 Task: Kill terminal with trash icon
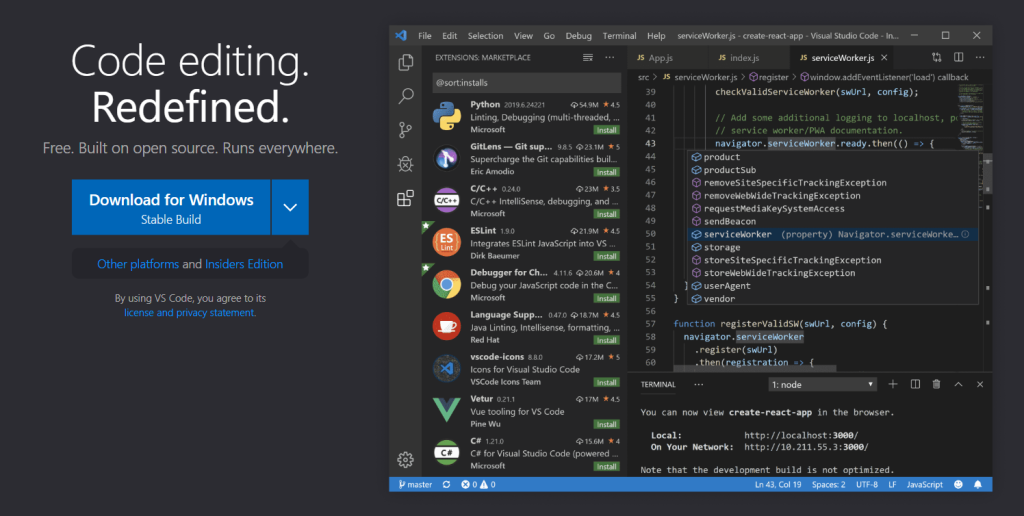tap(936, 384)
